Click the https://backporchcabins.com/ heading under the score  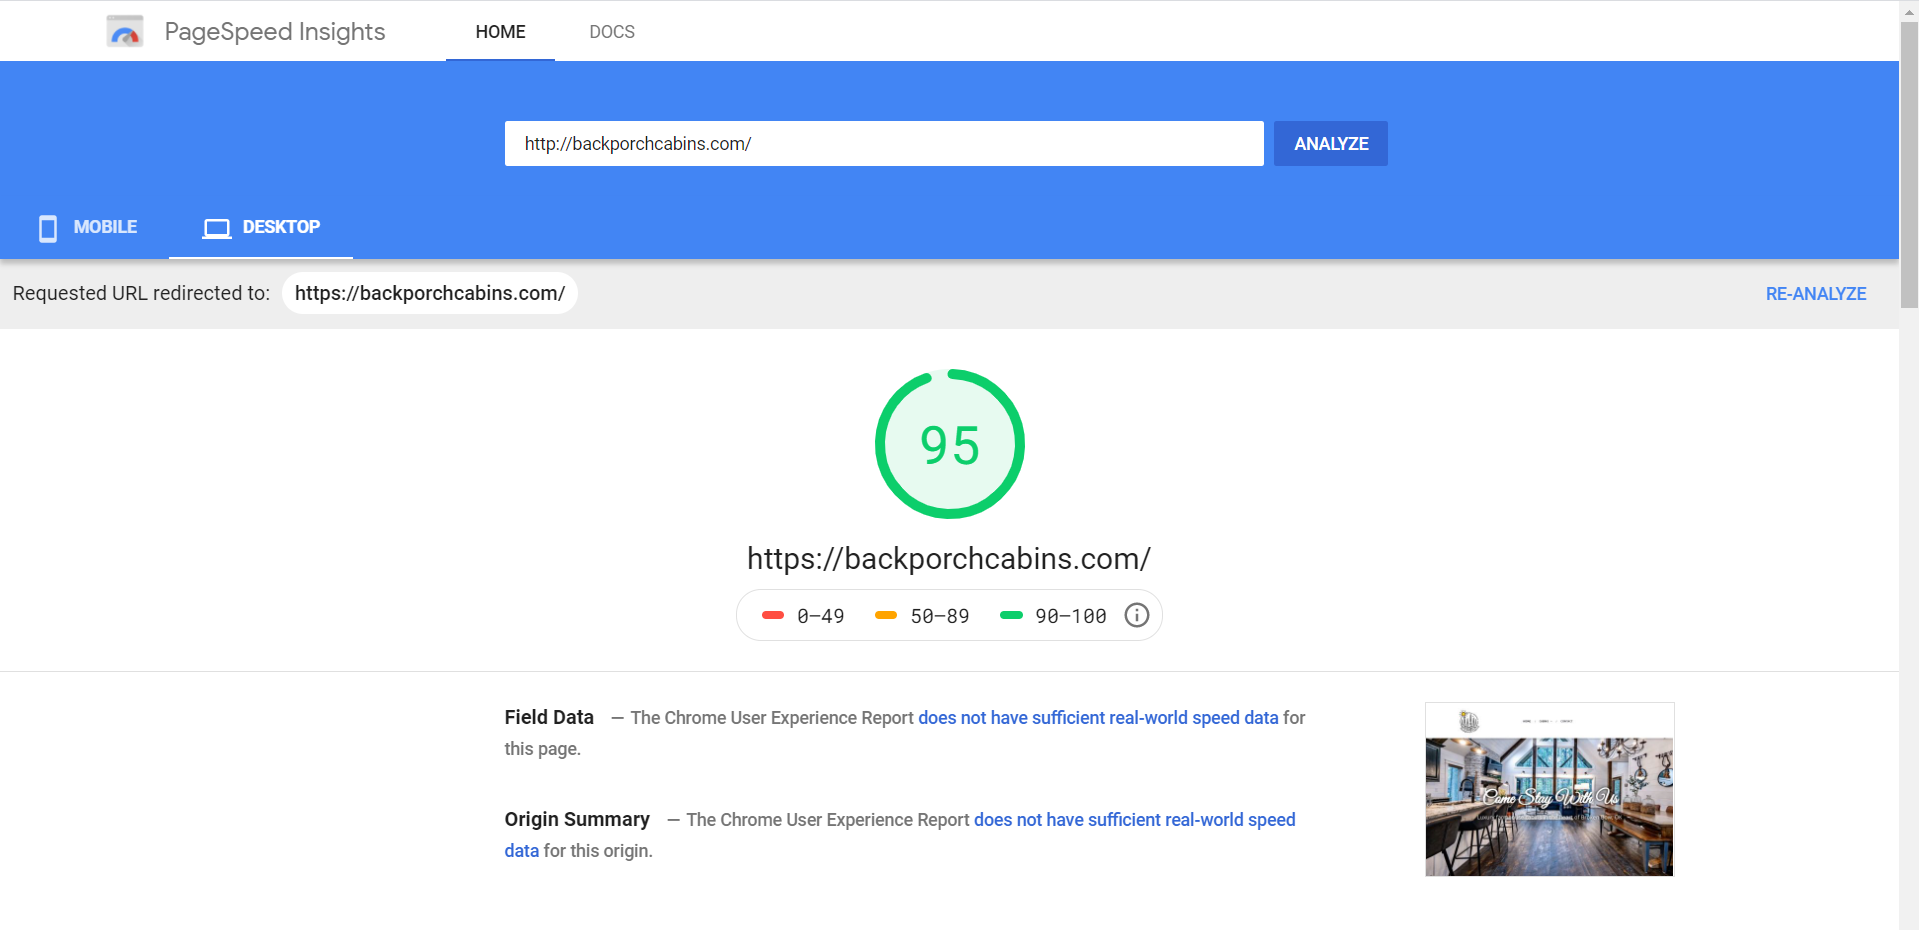click(949, 558)
